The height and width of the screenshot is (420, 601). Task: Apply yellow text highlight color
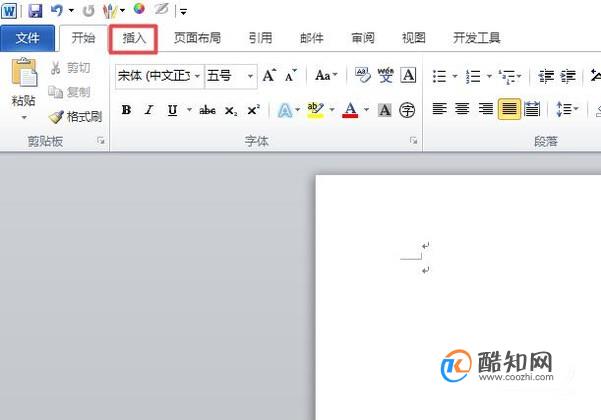pyautogui.click(x=315, y=110)
